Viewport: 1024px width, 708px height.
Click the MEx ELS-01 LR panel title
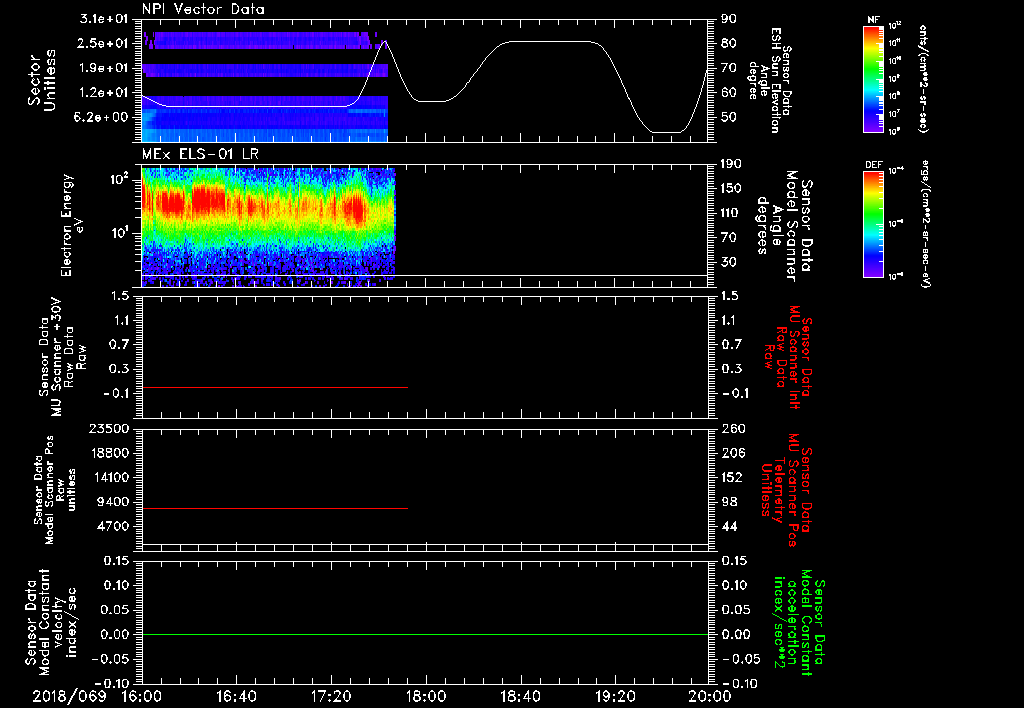pyautogui.click(x=200, y=154)
